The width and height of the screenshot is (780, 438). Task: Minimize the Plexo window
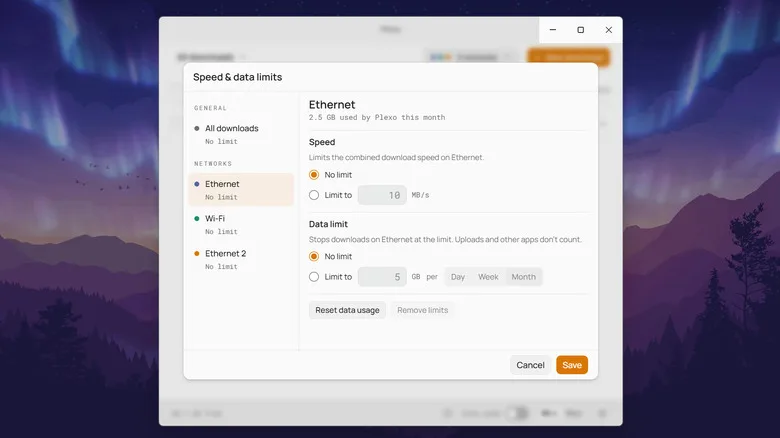click(553, 30)
